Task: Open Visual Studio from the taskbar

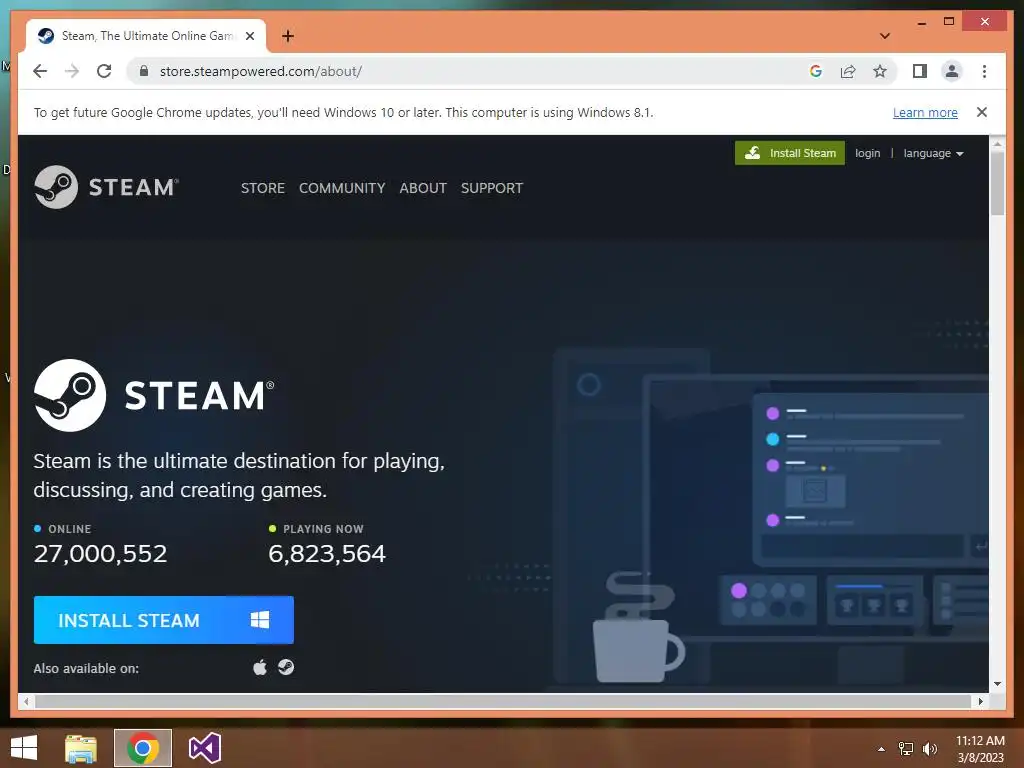Action: 204,748
